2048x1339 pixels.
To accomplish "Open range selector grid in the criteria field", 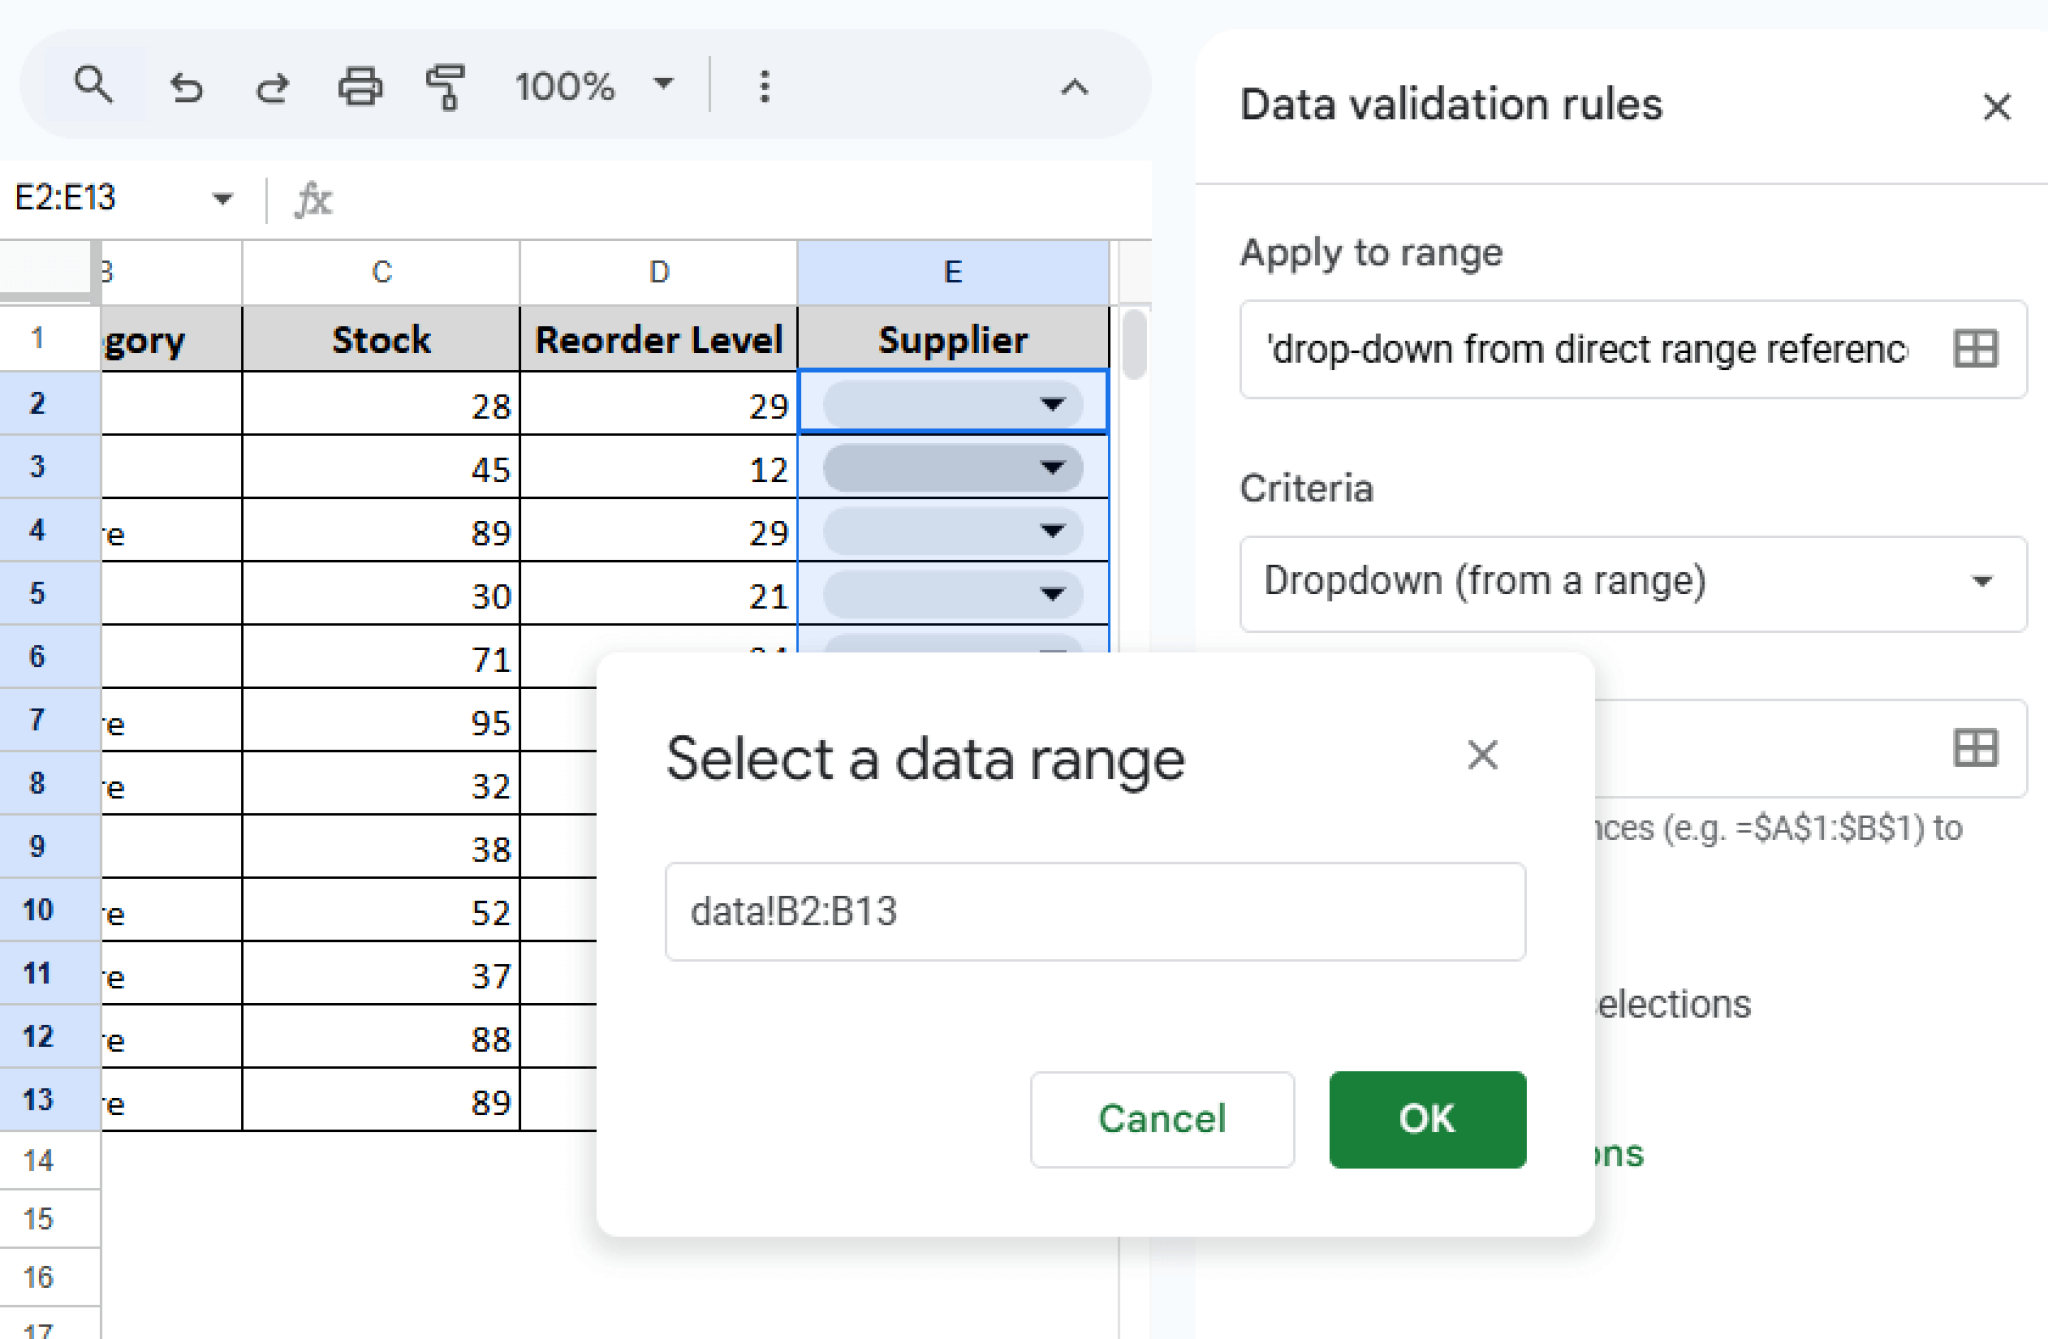I will 1974,748.
